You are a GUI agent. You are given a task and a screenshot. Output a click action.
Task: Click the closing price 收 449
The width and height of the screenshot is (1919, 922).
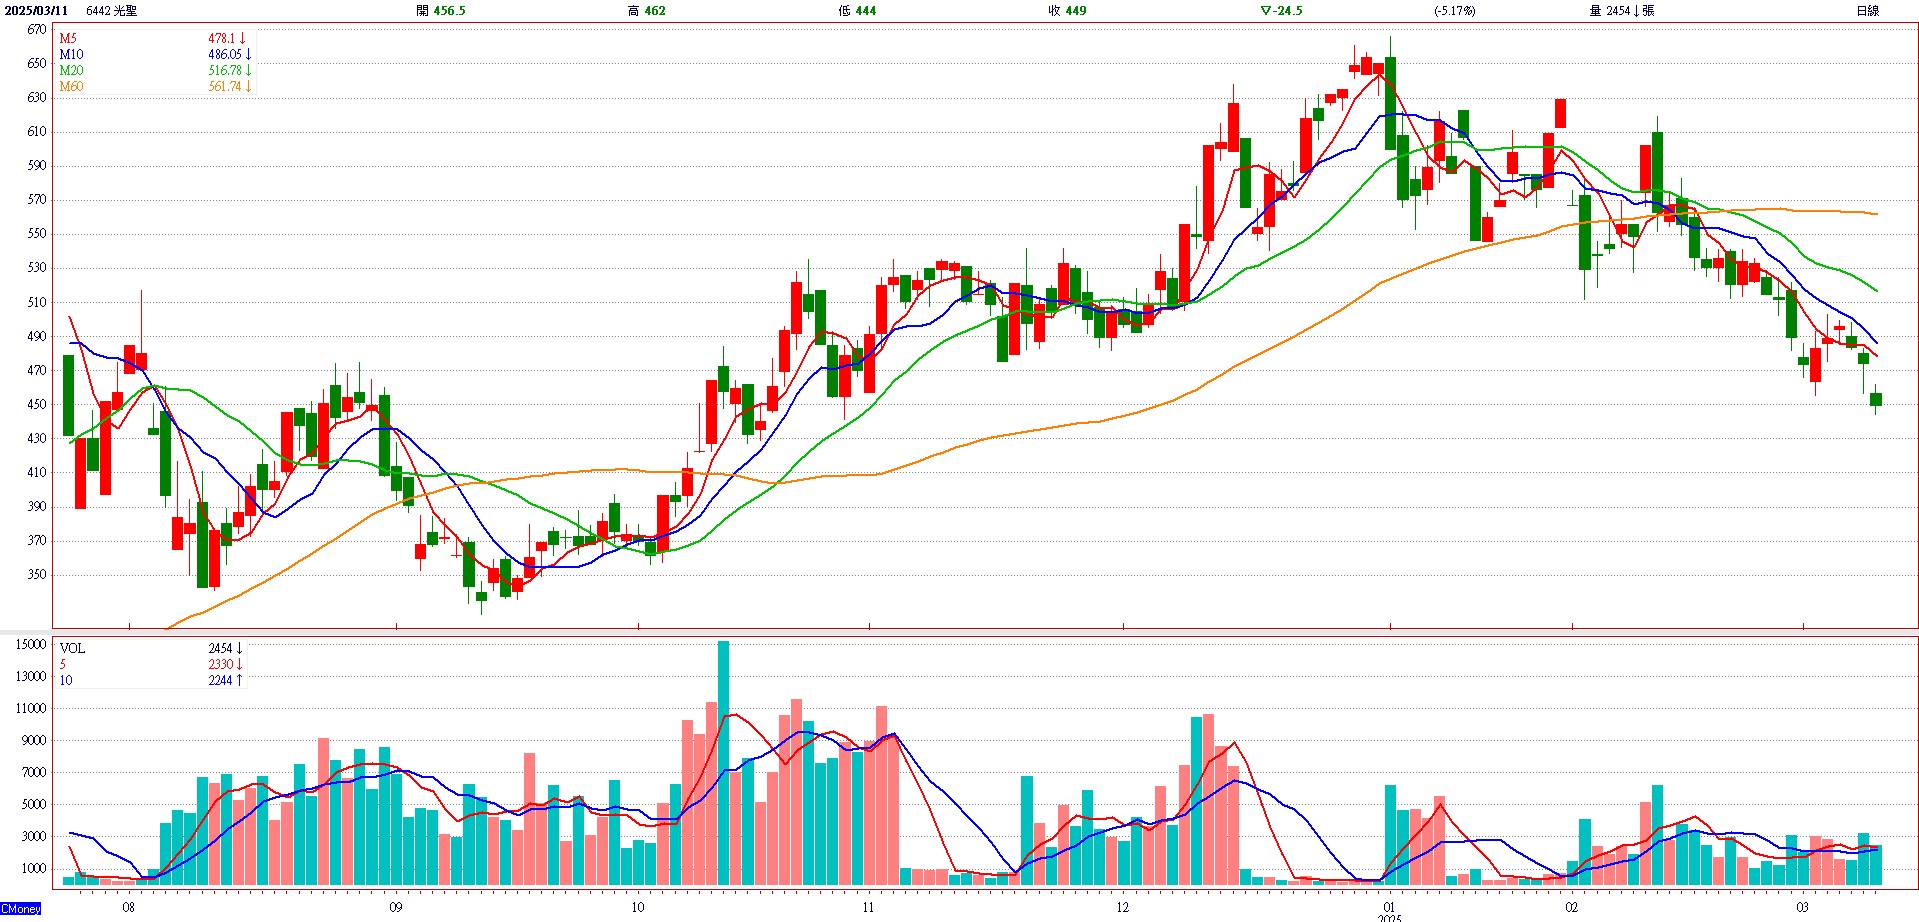[1067, 11]
